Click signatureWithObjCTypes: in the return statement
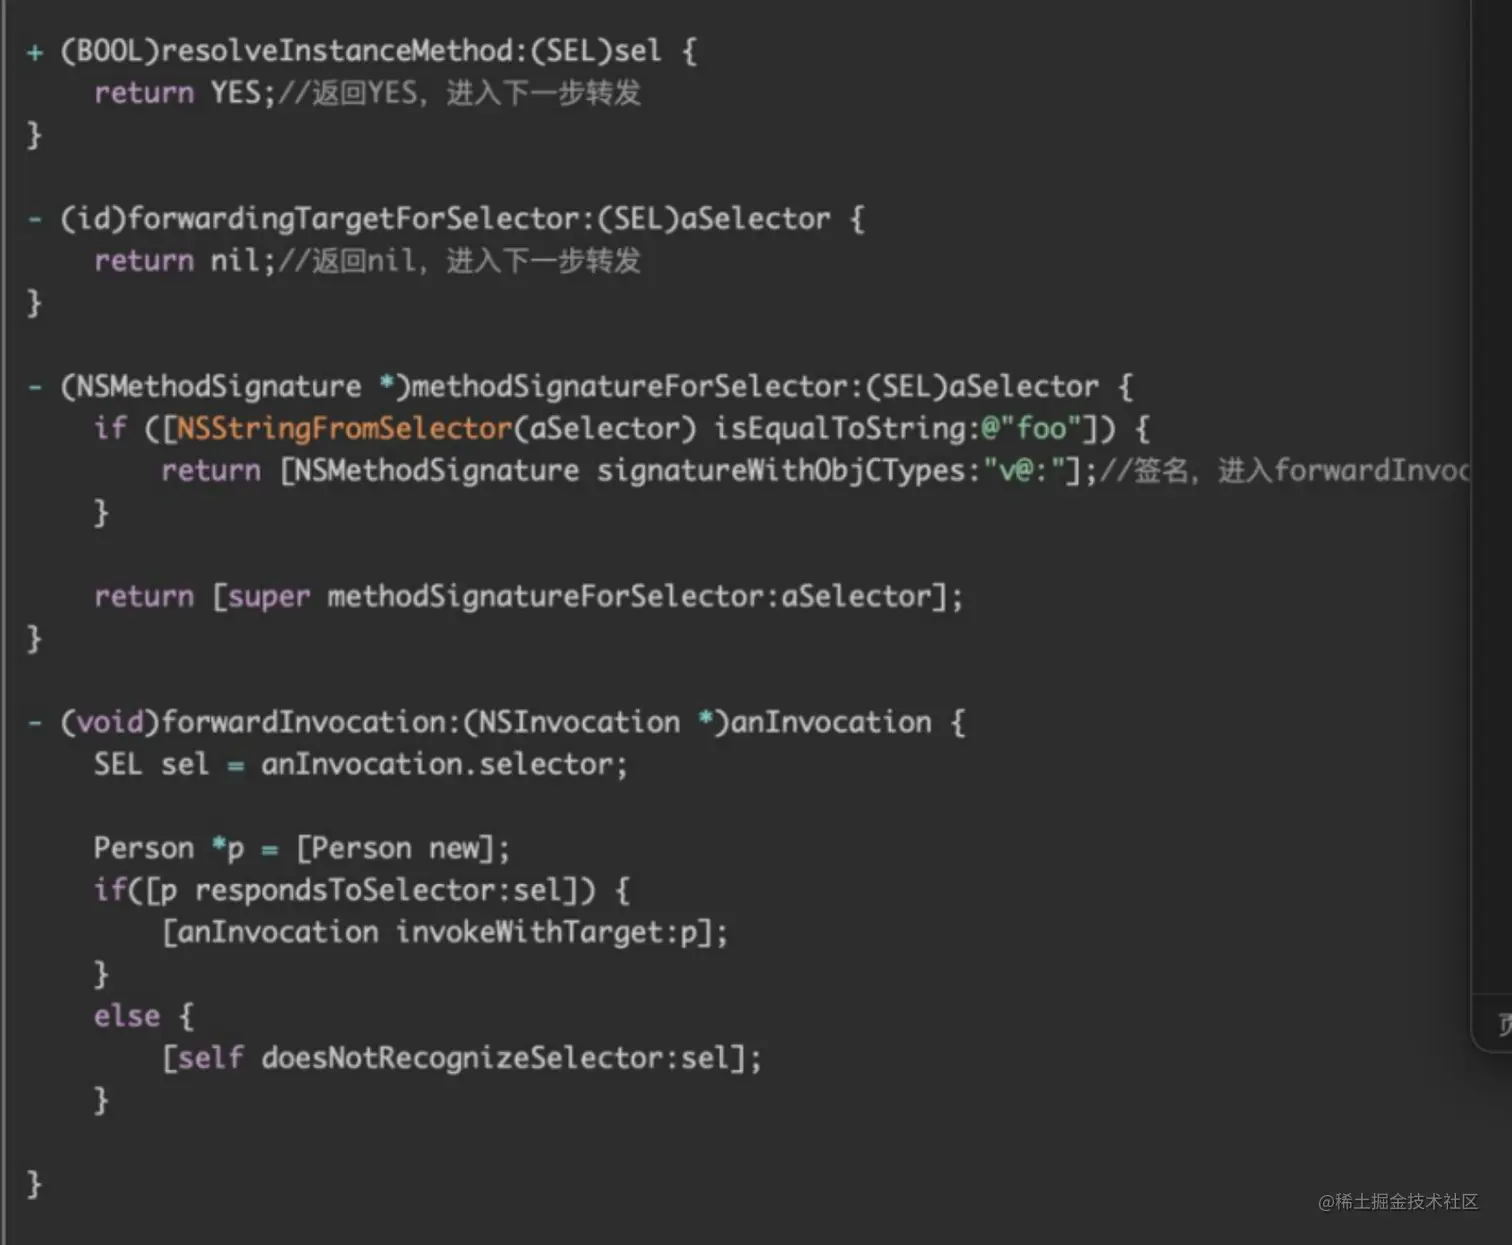This screenshot has height=1245, width=1512. click(x=788, y=470)
